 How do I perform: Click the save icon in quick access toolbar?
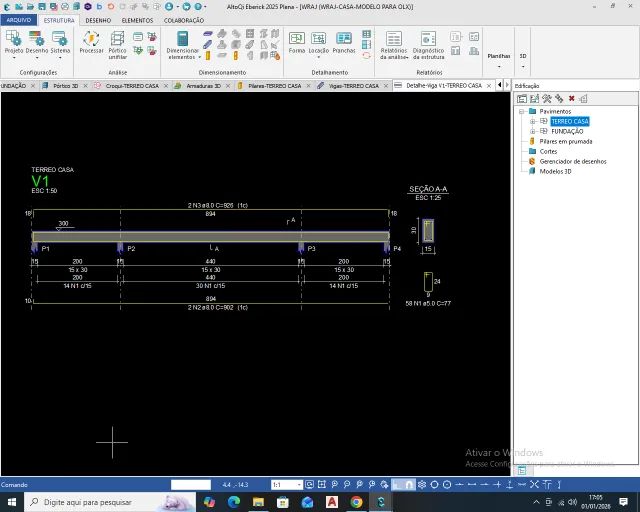pos(42,7)
